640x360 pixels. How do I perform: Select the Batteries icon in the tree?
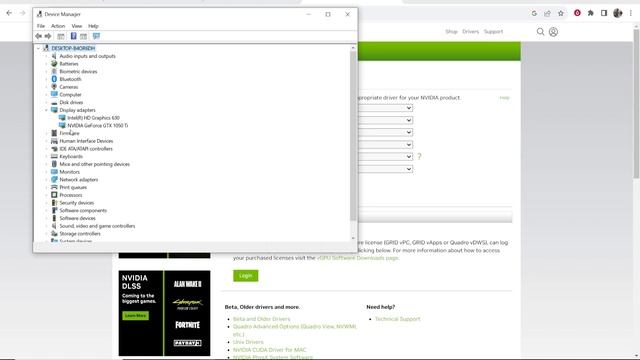[x=54, y=64]
